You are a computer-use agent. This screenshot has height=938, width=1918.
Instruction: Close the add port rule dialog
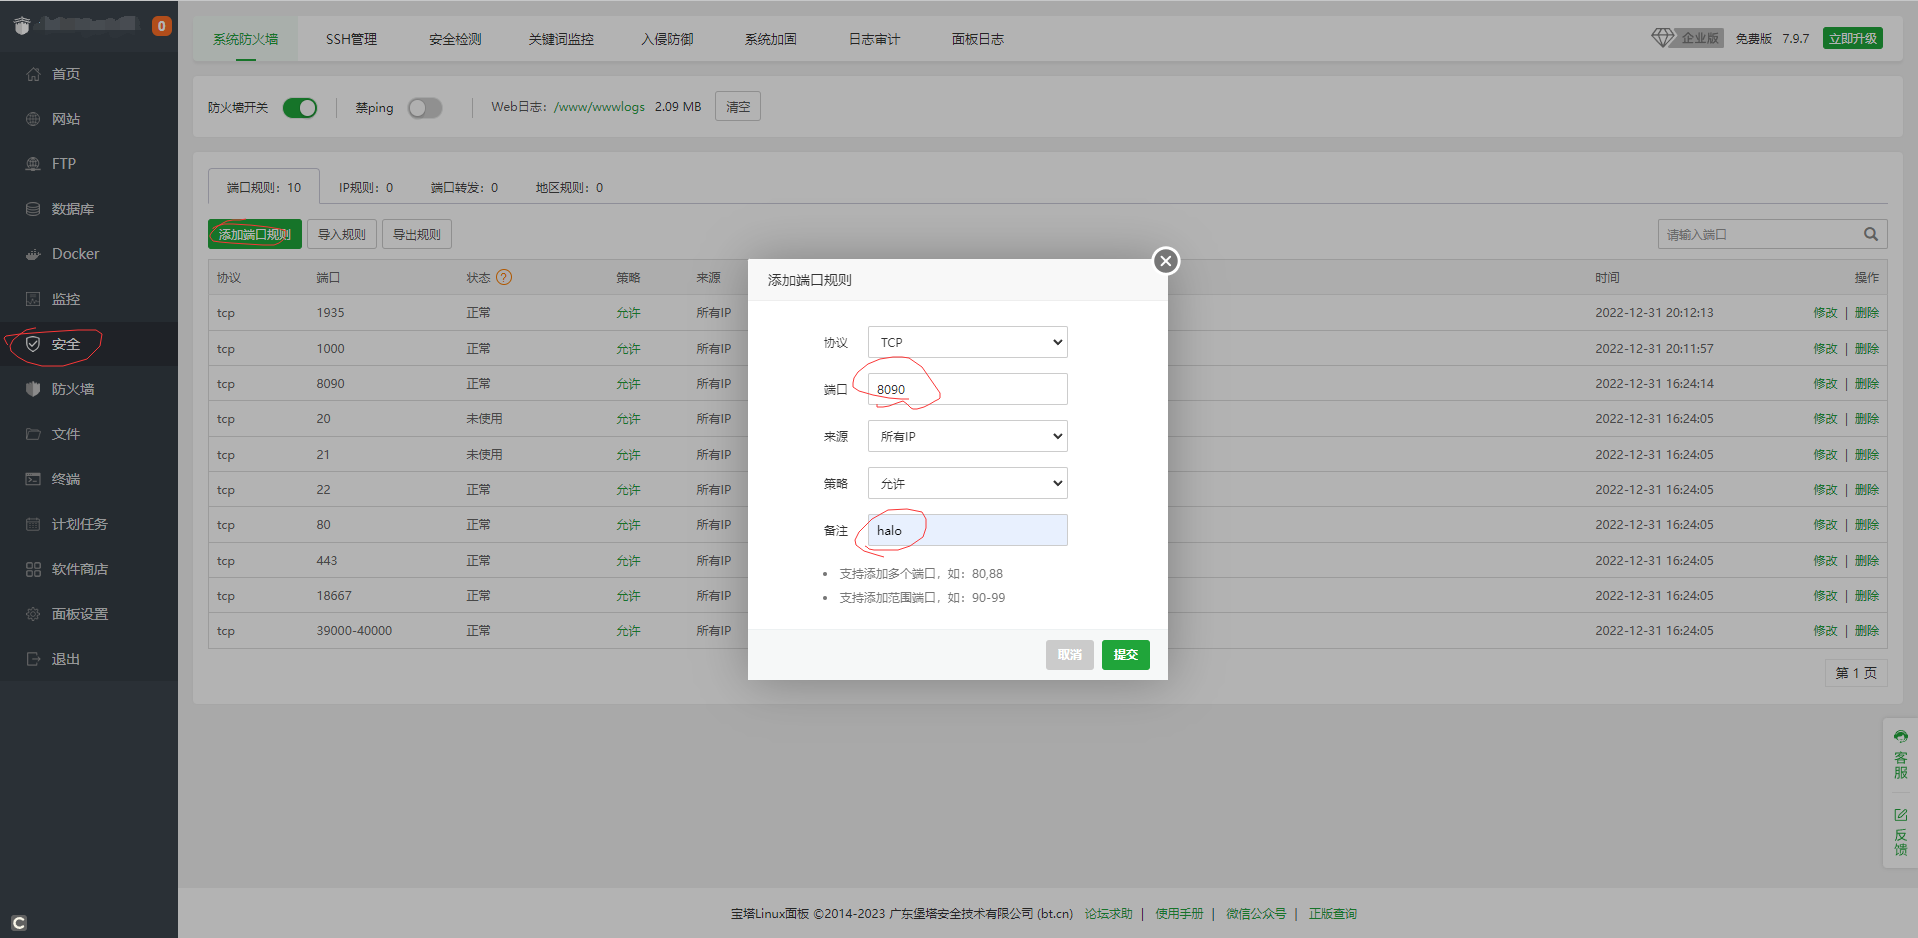[x=1165, y=261]
